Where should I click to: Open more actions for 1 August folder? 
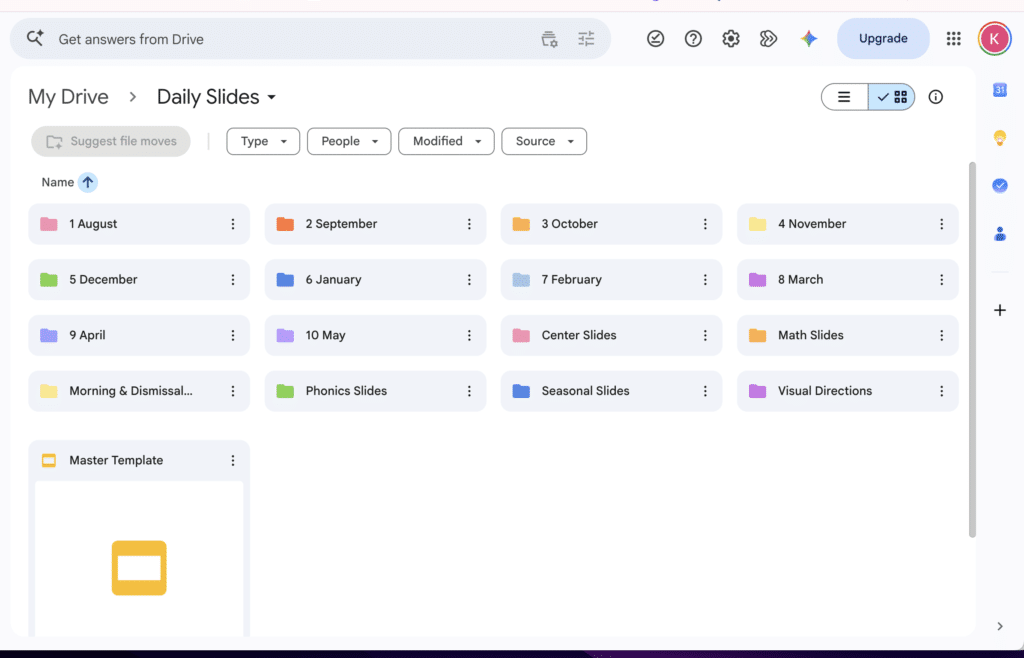232,224
